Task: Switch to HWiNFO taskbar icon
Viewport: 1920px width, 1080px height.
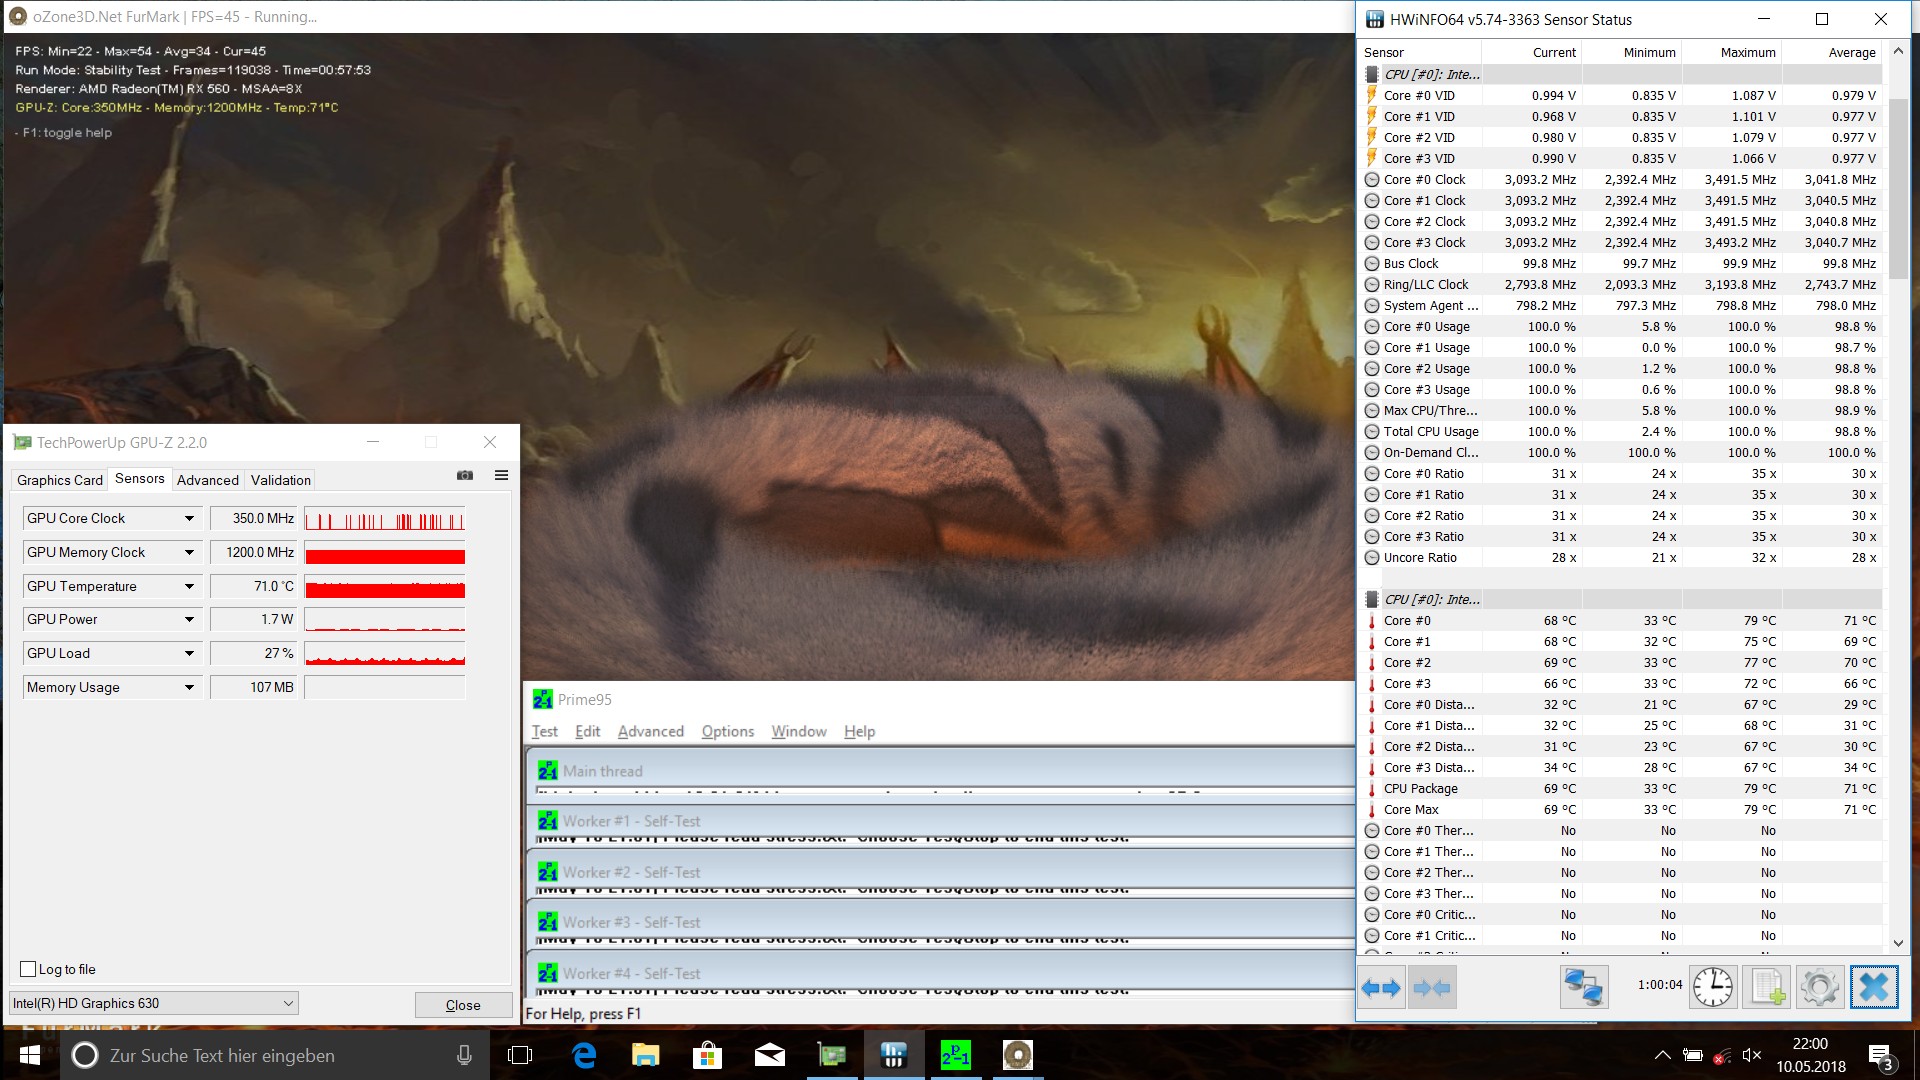Action: click(x=894, y=1055)
